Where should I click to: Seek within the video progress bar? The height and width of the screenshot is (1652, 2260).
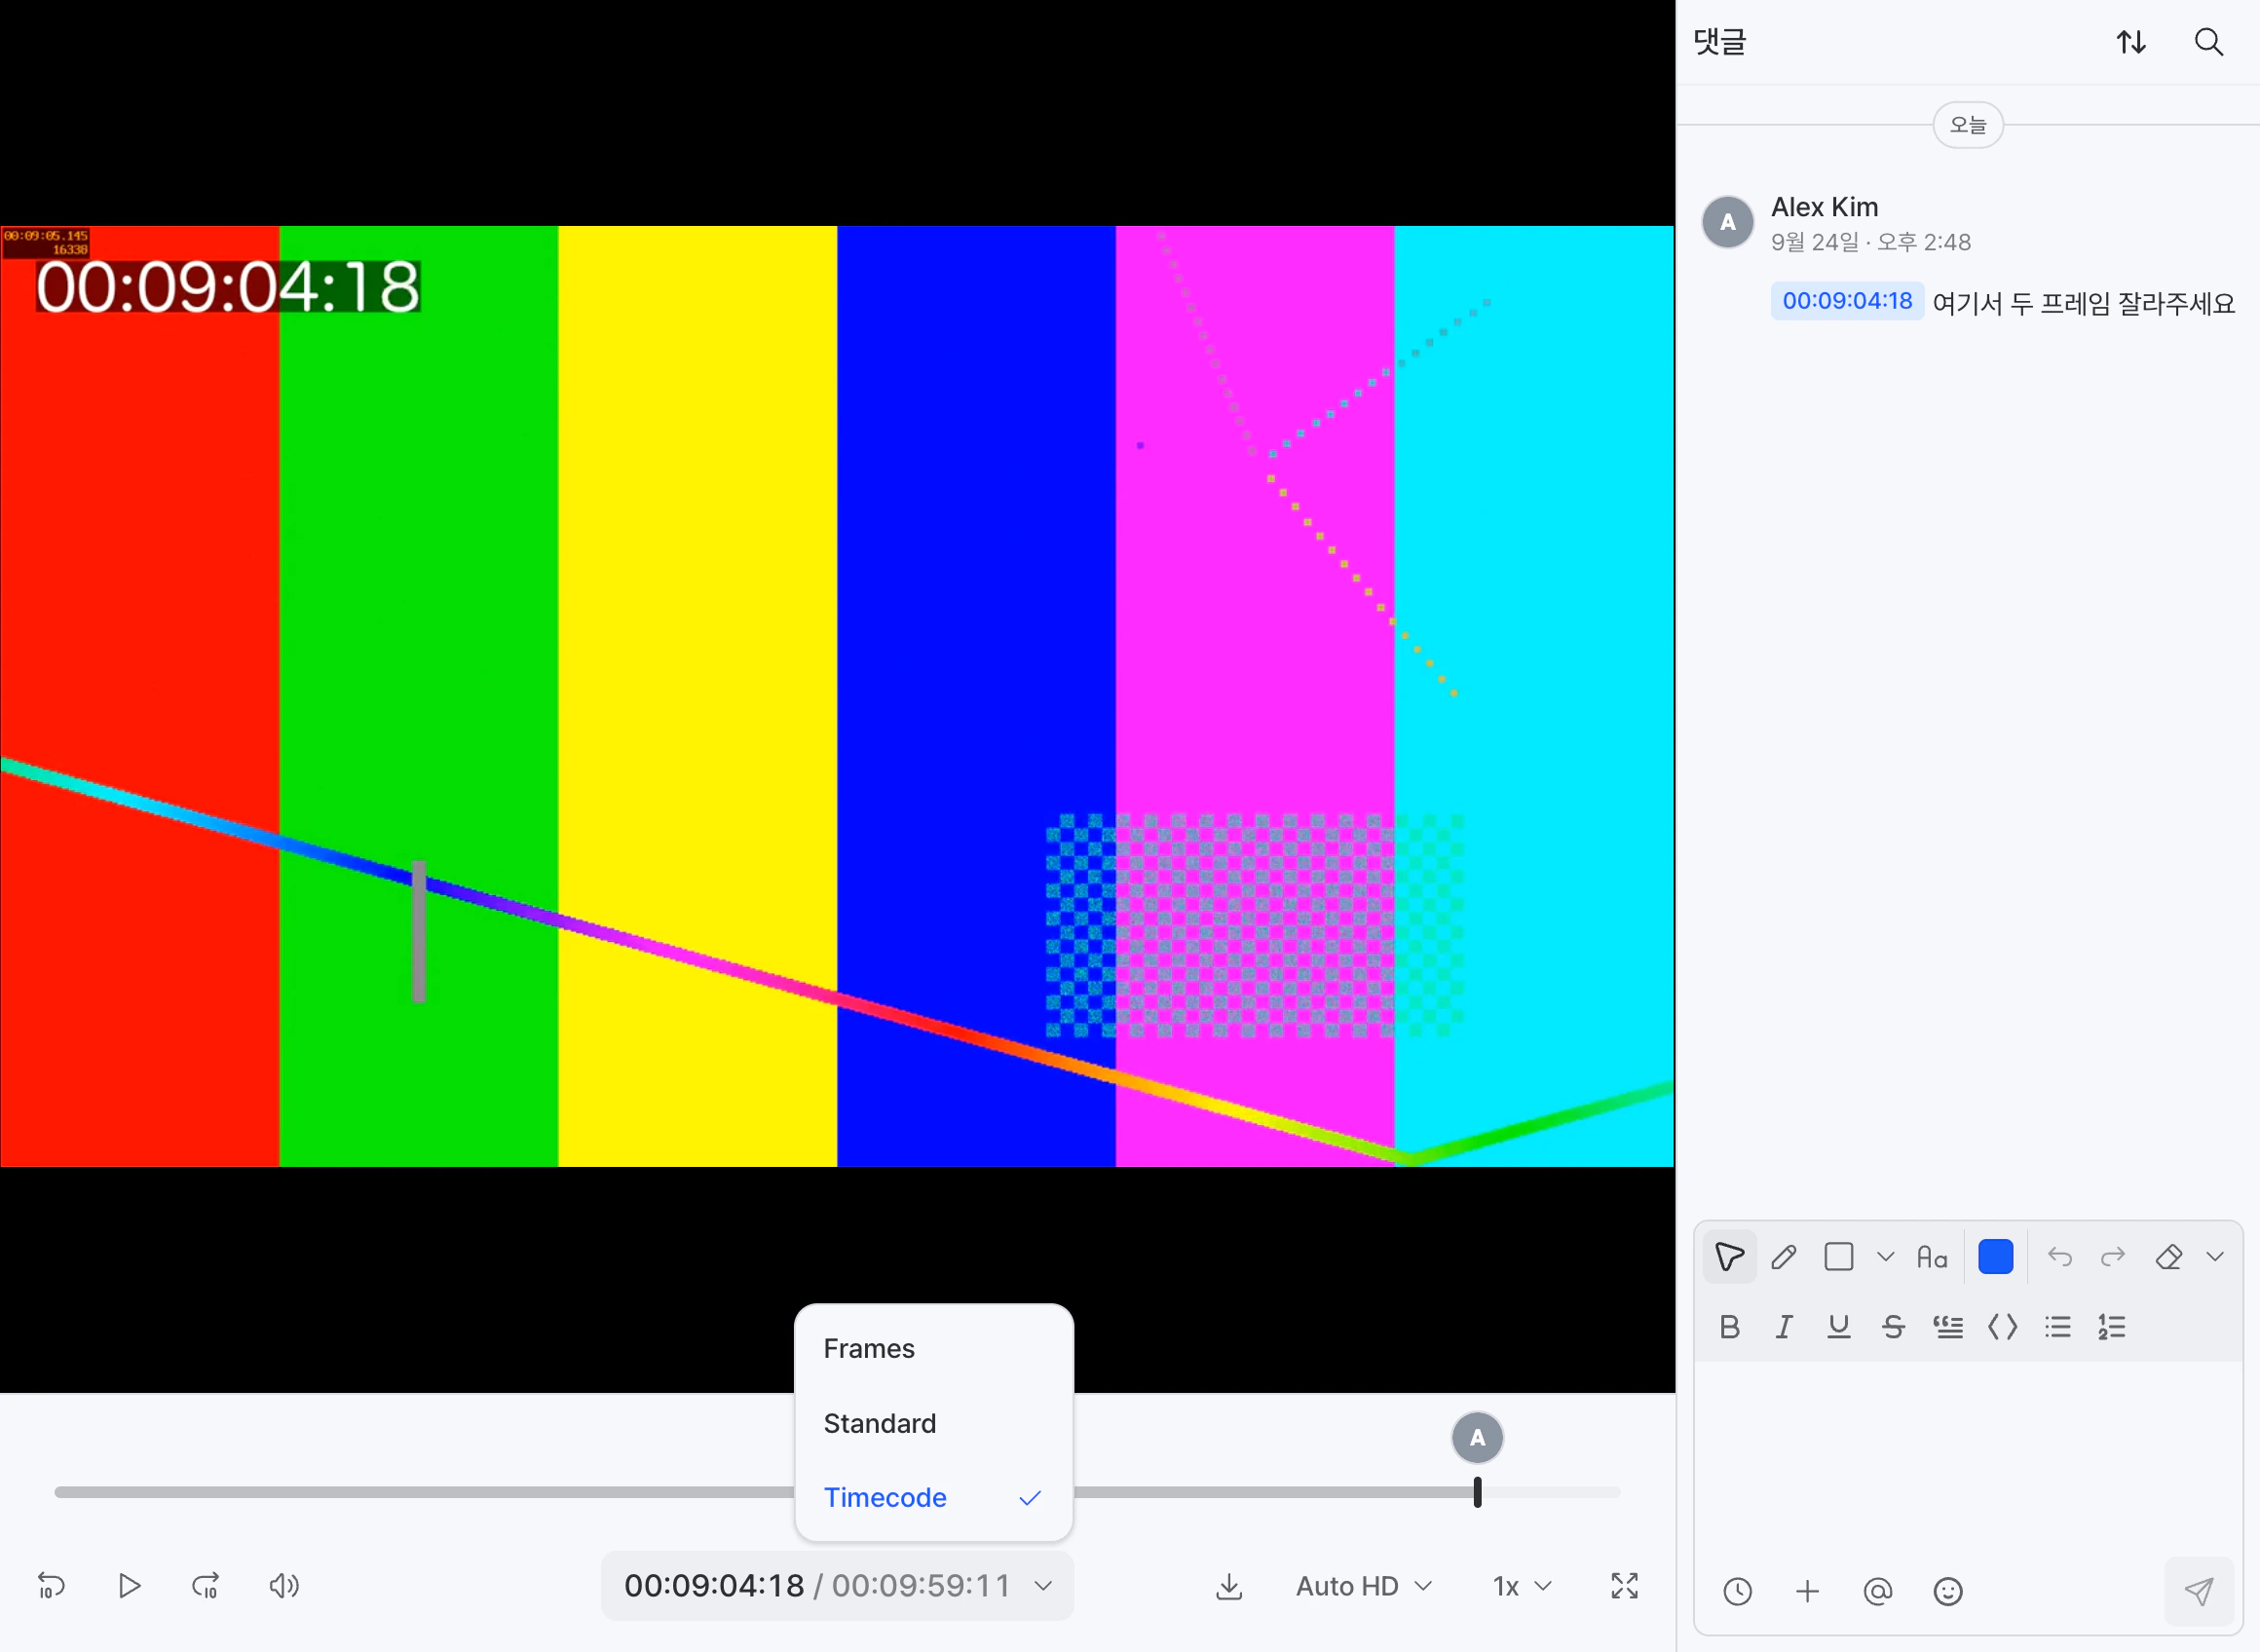tap(837, 1492)
